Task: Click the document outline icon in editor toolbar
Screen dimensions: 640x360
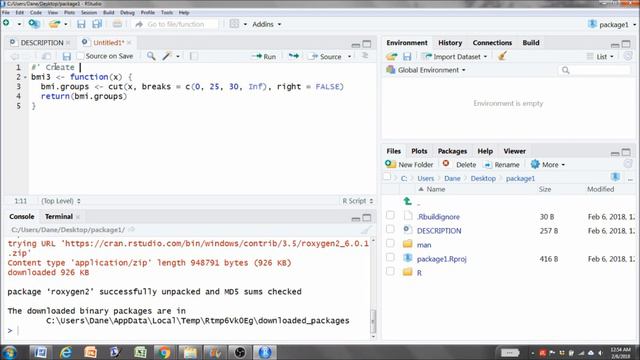Action: click(x=365, y=56)
